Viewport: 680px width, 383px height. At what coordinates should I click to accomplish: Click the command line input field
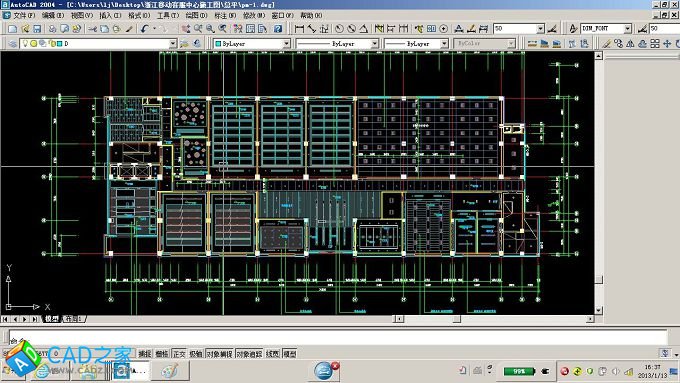337,337
